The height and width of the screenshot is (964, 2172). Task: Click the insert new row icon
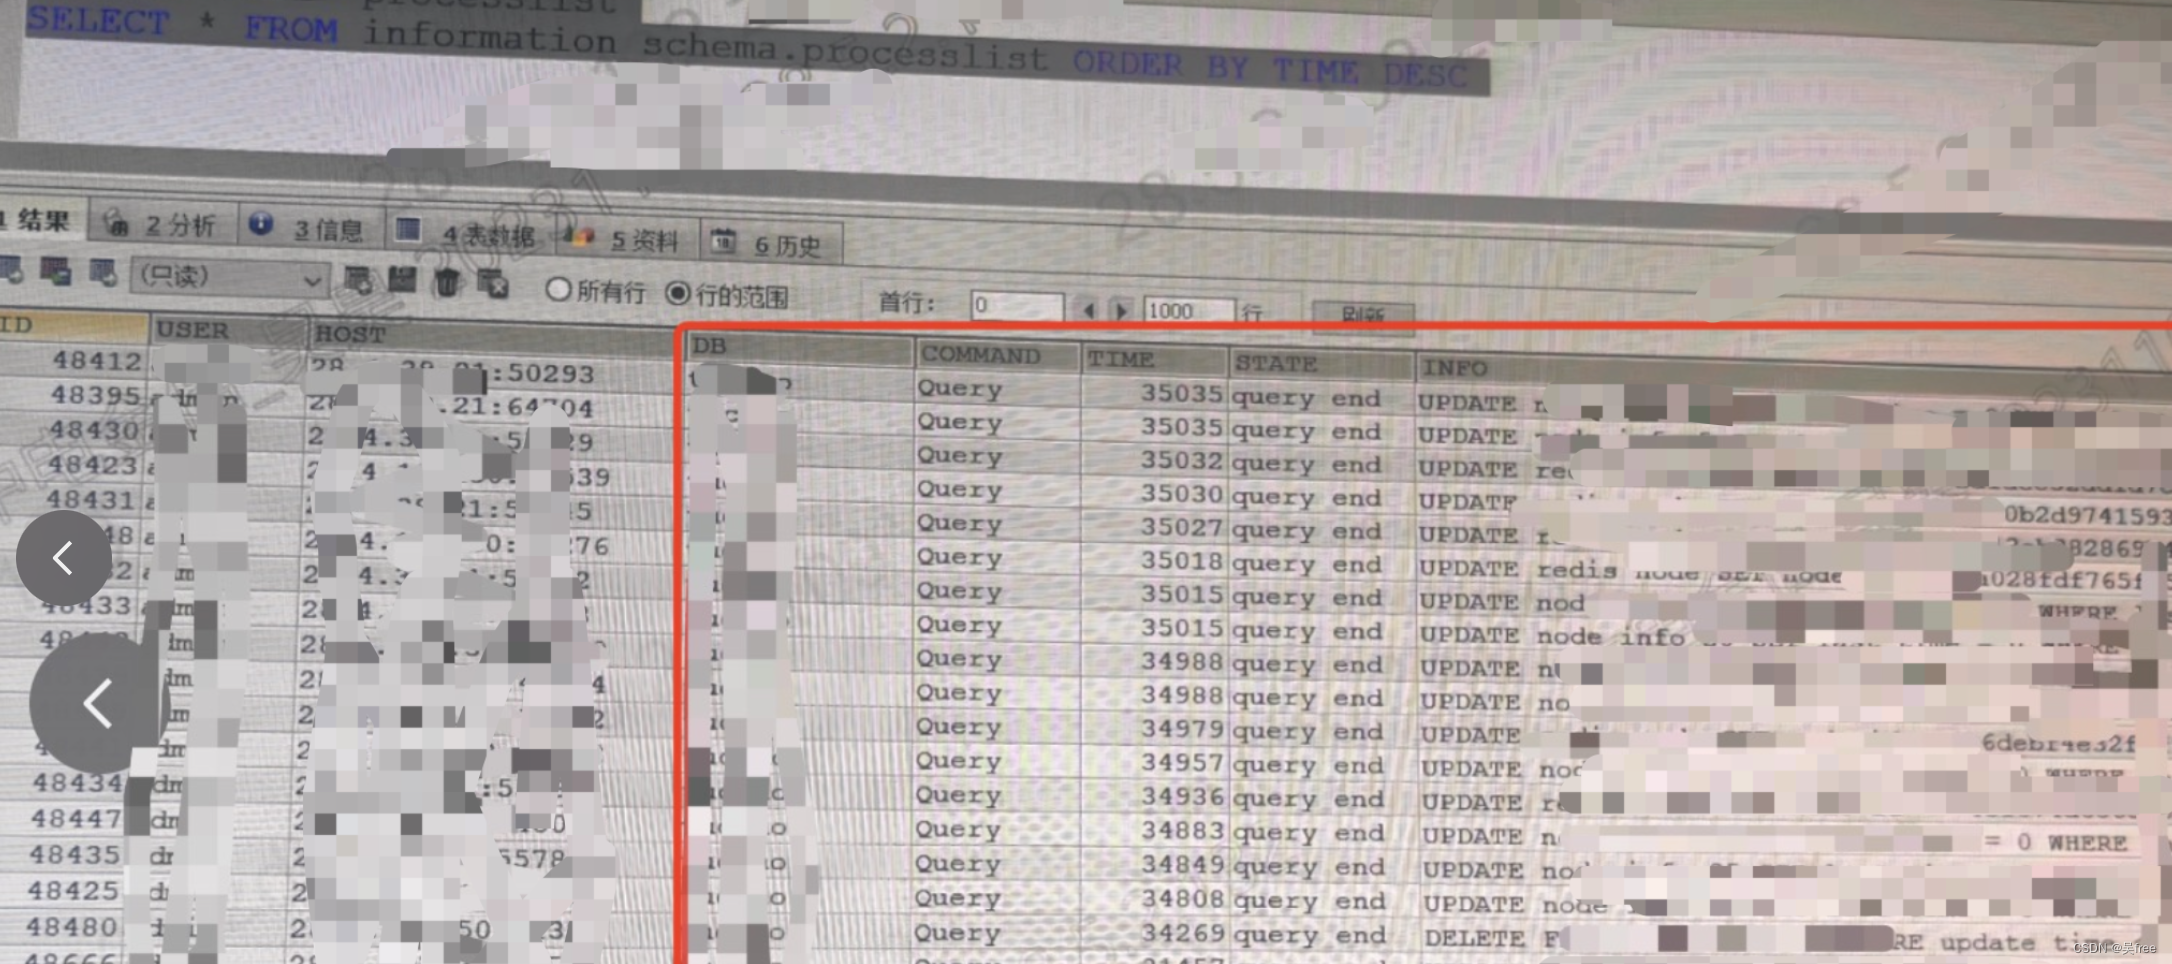tap(357, 279)
